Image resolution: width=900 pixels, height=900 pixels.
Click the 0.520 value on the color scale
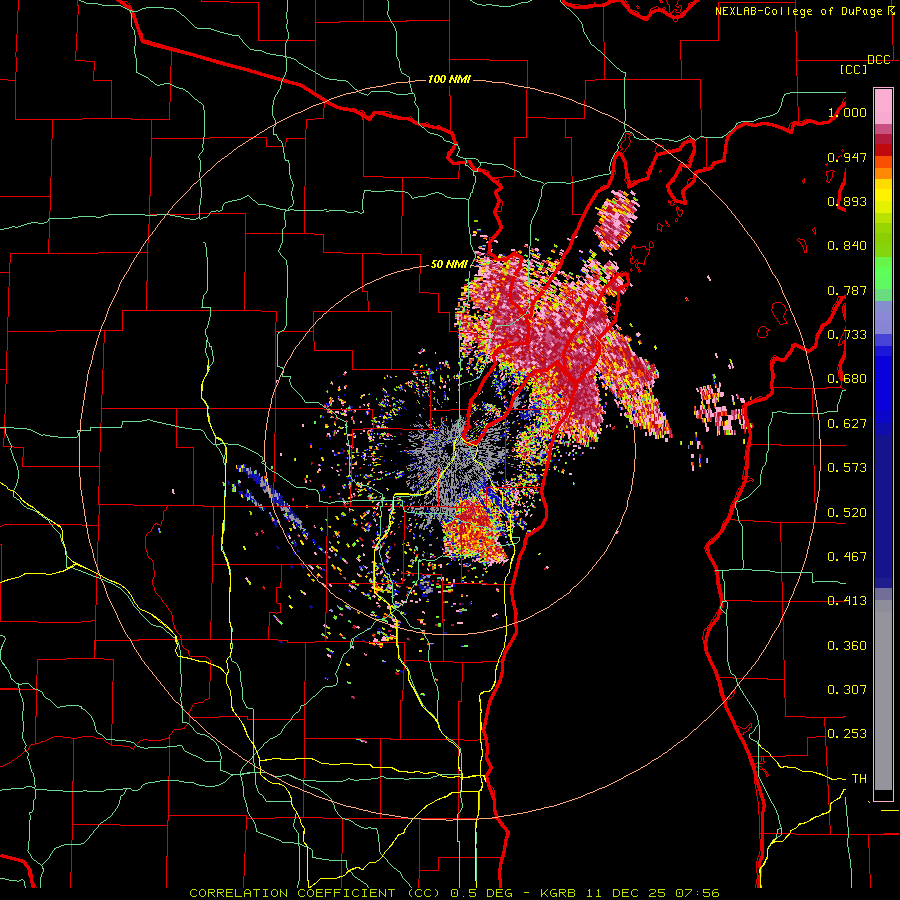pyautogui.click(x=847, y=513)
